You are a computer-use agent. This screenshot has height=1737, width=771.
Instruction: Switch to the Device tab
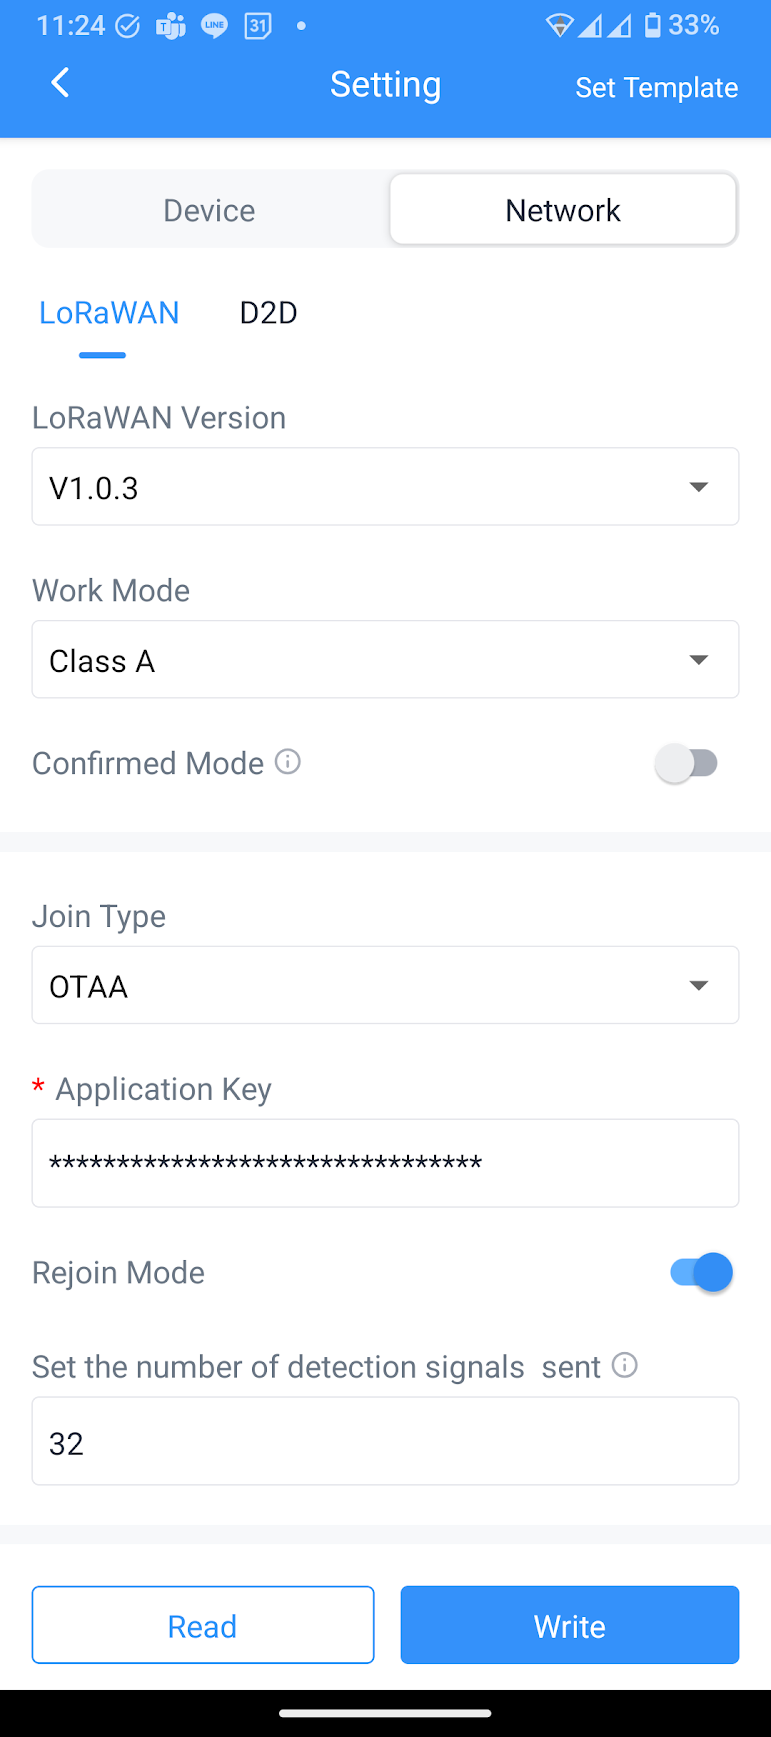click(x=210, y=210)
